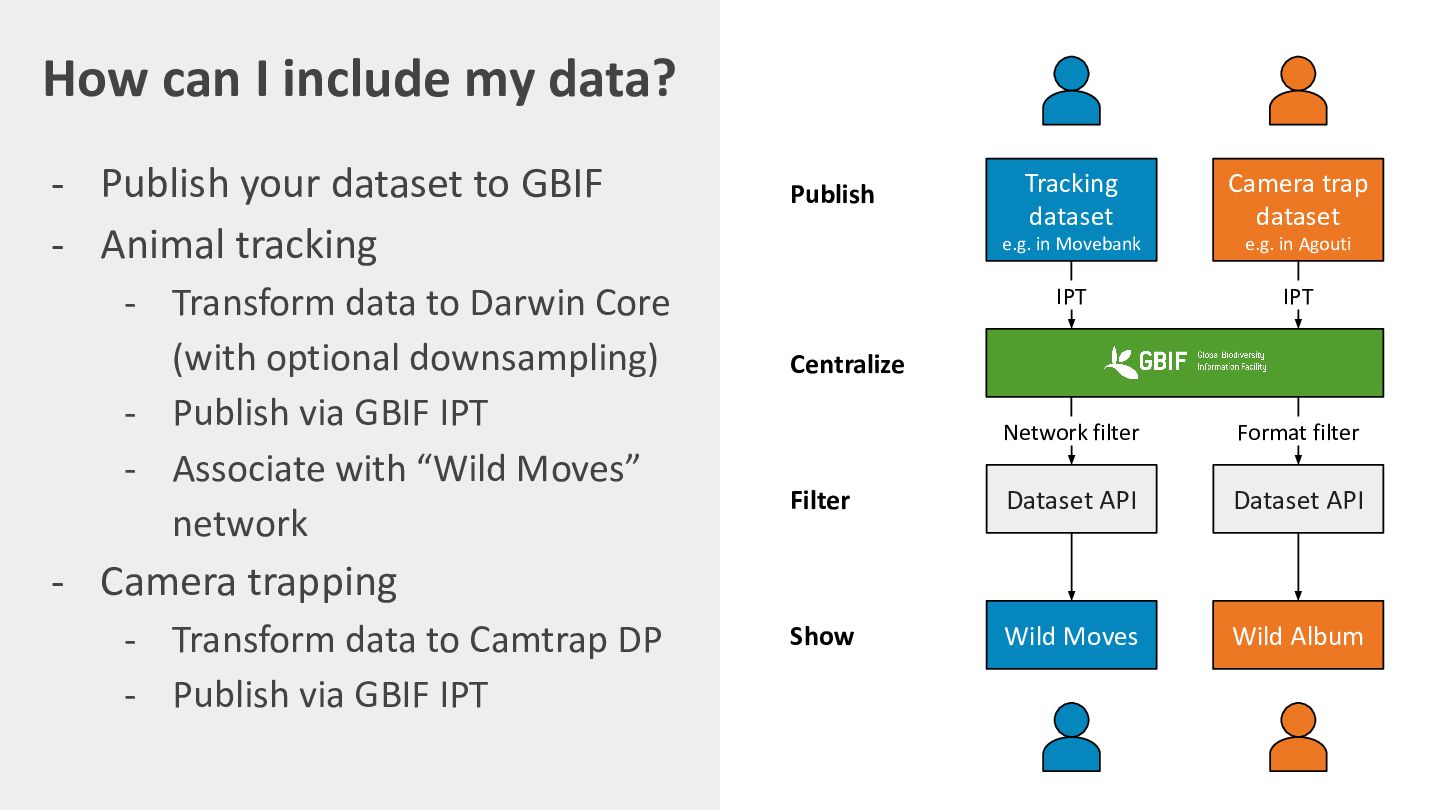Click the Show row label
The image size is (1440, 810).
[x=821, y=636]
